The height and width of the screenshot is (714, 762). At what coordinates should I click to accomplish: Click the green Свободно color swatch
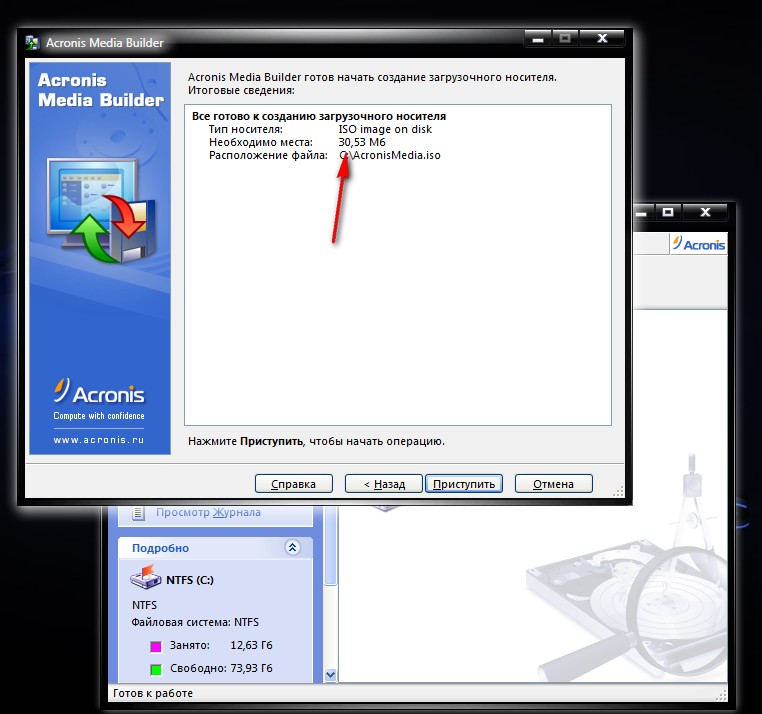[x=156, y=668]
